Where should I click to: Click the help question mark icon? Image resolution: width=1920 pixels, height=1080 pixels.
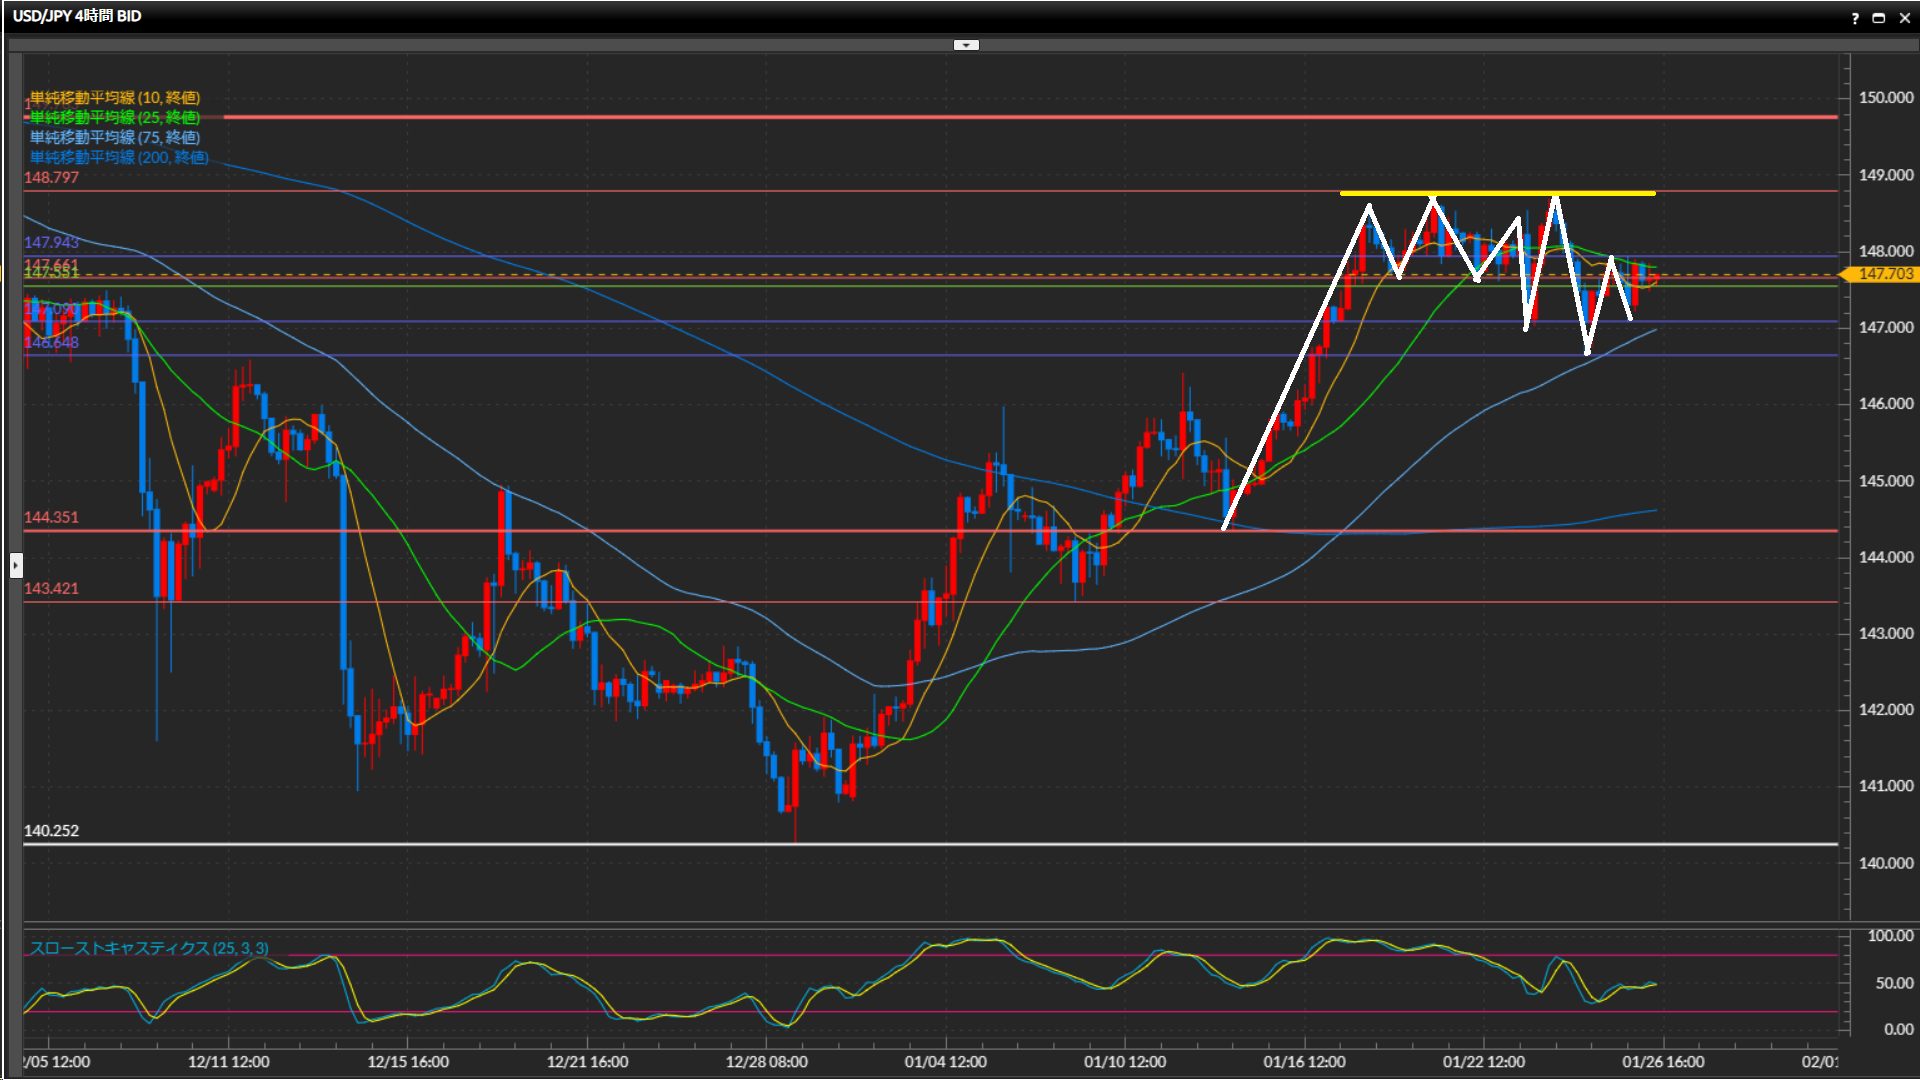(1855, 17)
